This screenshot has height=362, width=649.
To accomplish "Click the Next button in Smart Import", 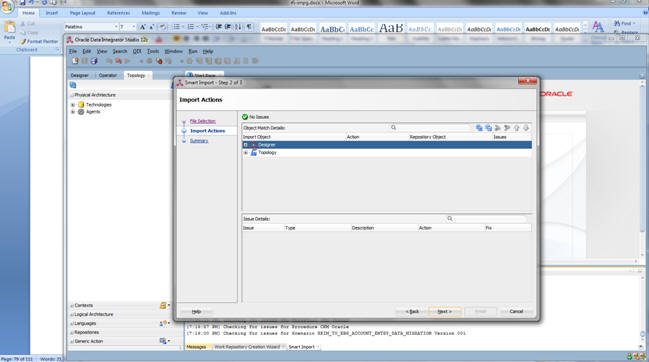I will 445,311.
